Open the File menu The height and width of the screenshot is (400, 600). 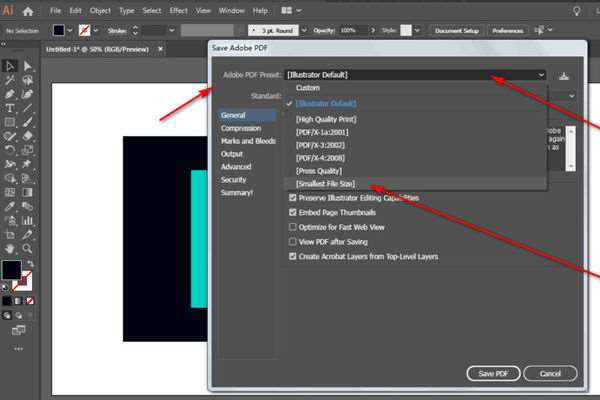tap(55, 11)
